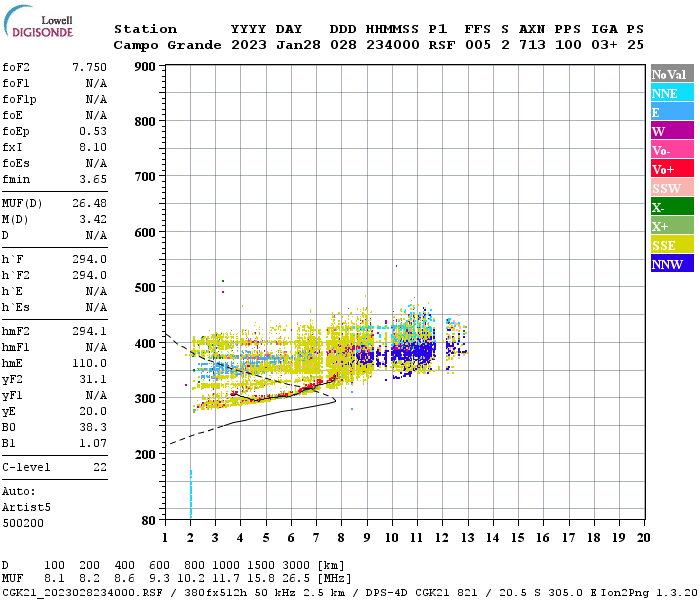Select the NNE cyan legend swatch
Viewport: 700px width, 600px height.
(x=672, y=93)
